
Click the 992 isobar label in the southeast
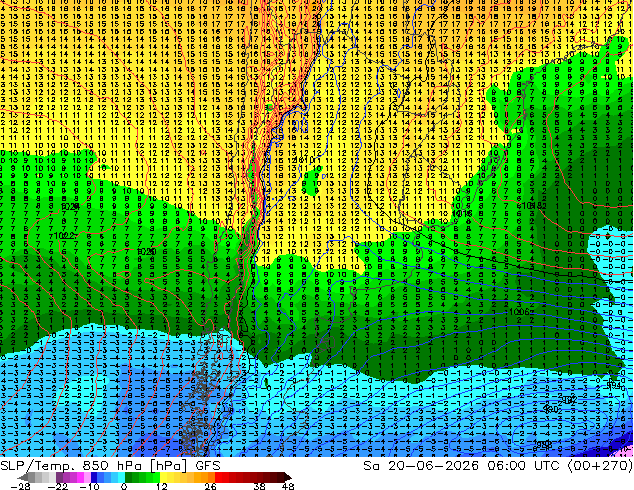click(570, 400)
